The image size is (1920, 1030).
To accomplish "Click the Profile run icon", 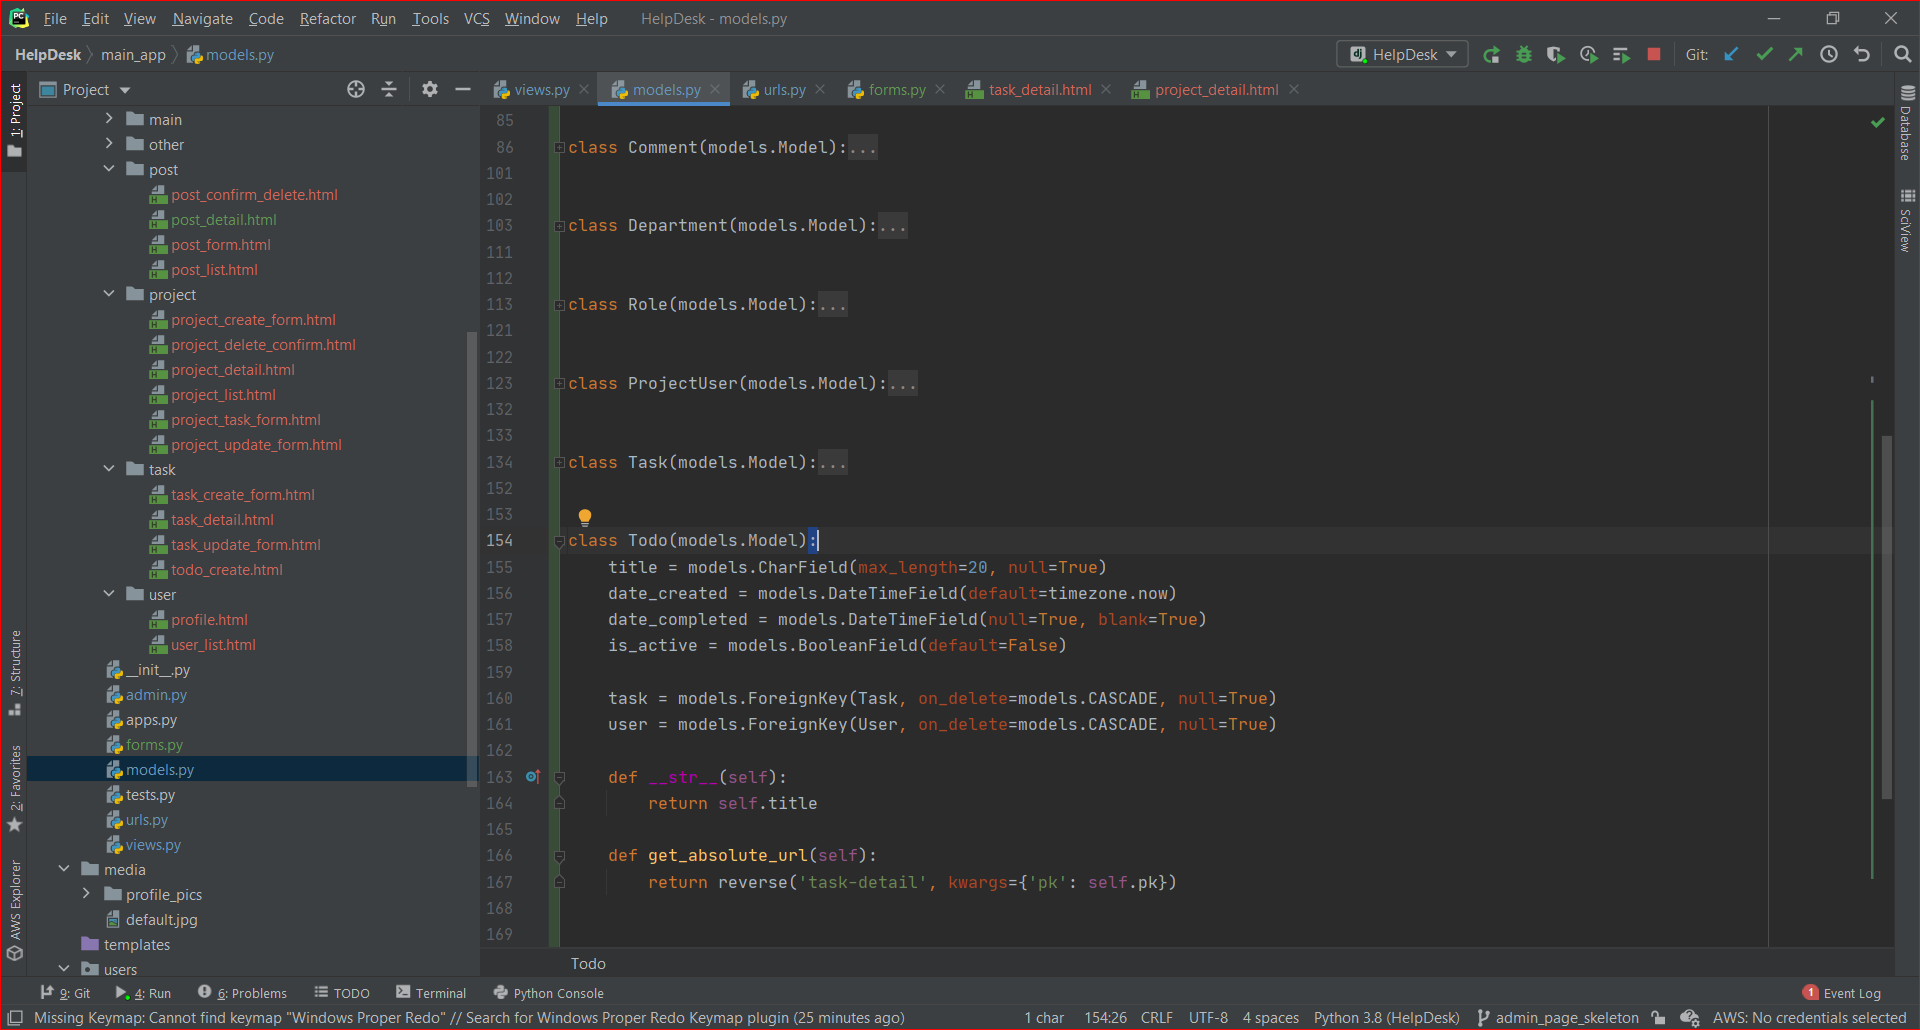I will point(1588,55).
